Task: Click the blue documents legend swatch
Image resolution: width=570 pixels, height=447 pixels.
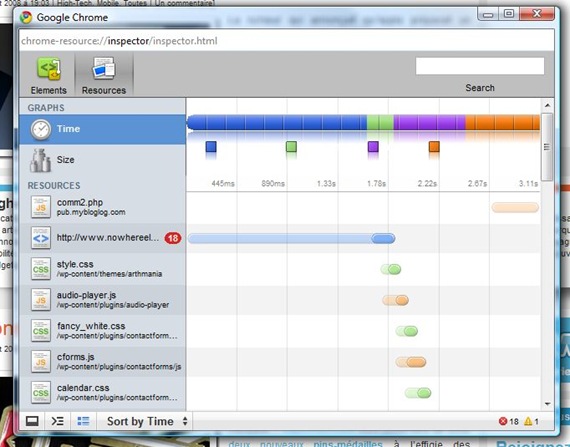Action: pyautogui.click(x=211, y=147)
